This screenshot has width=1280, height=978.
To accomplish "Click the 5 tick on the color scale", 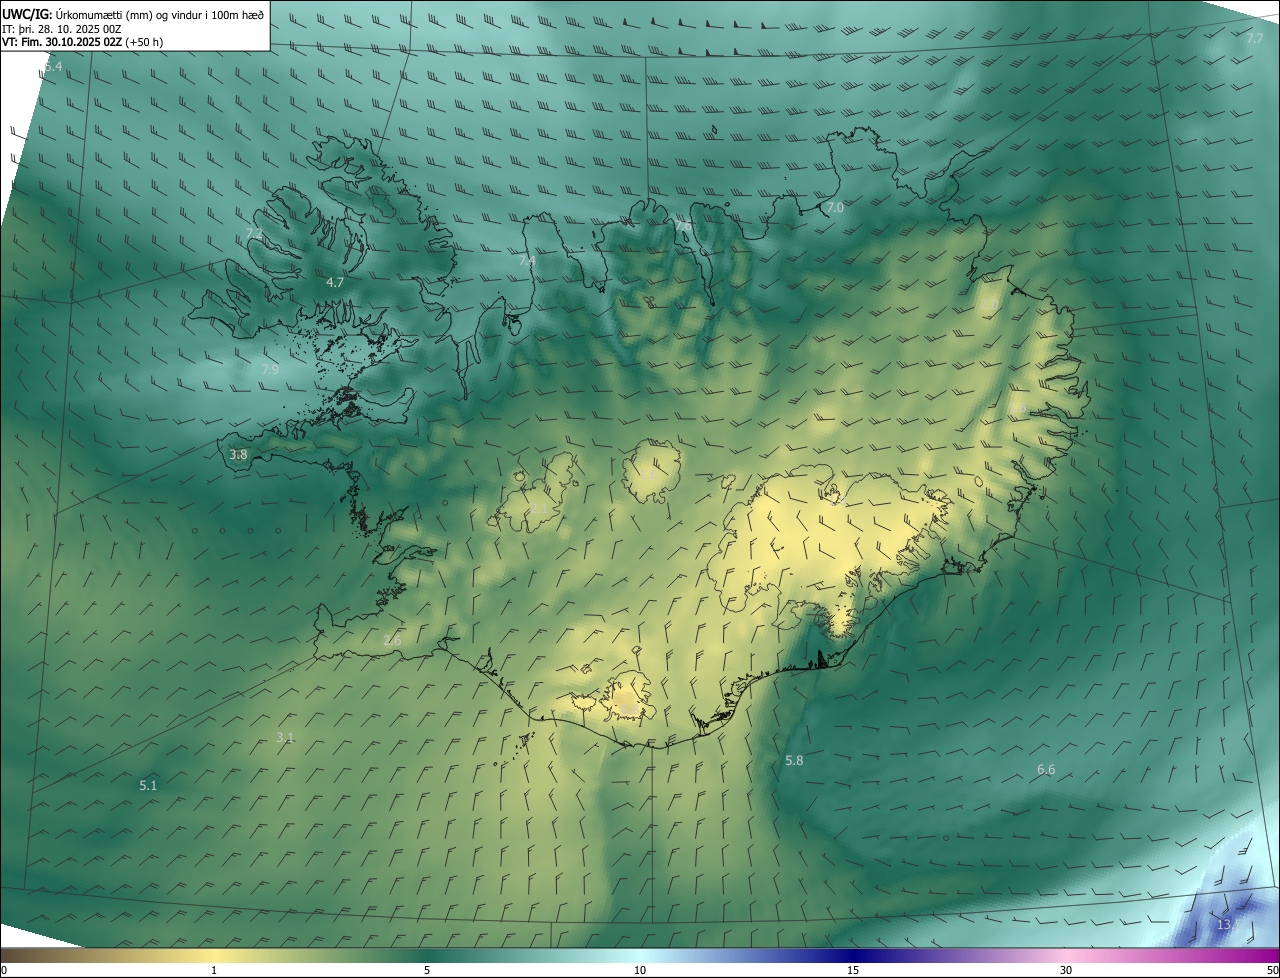I will pyautogui.click(x=427, y=970).
